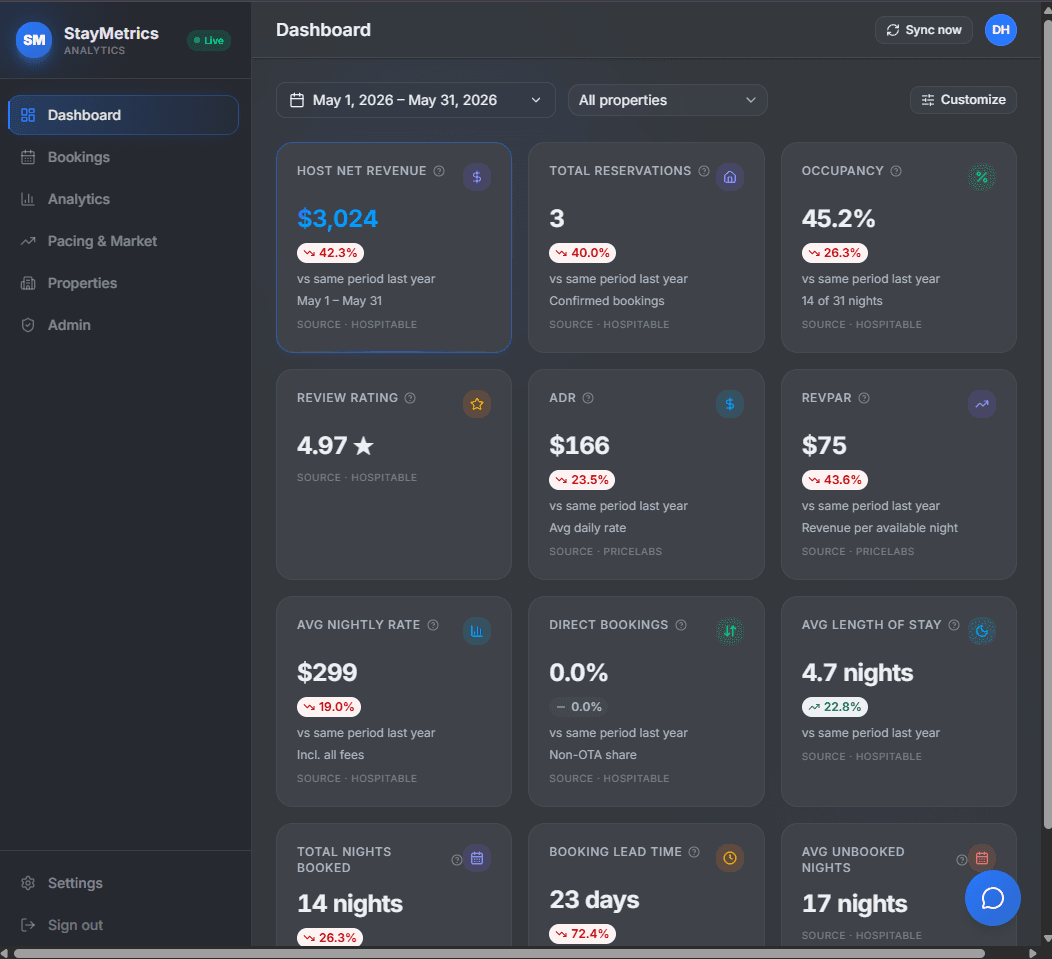Click the Avg Unbooked Nights calendar icon
Image resolution: width=1052 pixels, height=959 pixels.
pyautogui.click(x=982, y=858)
